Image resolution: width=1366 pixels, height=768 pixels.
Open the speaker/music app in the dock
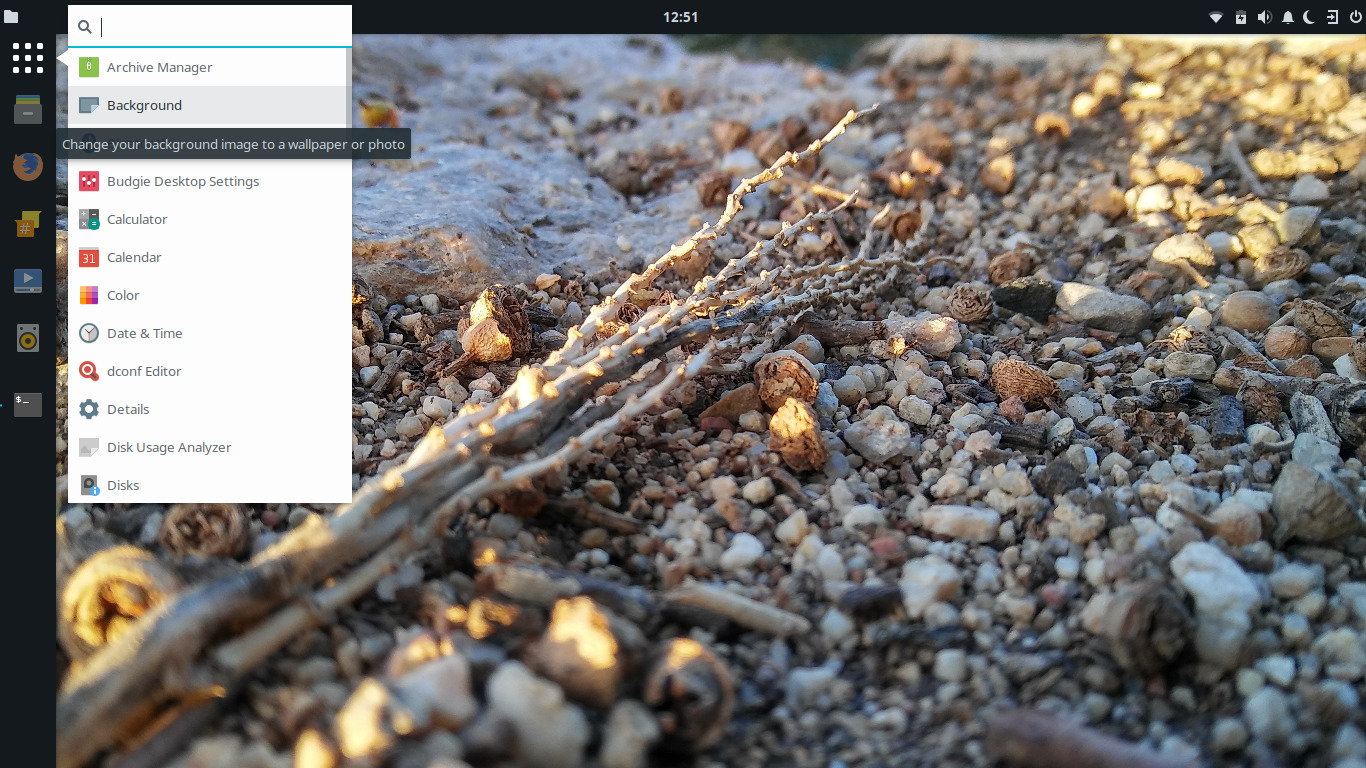(27, 337)
